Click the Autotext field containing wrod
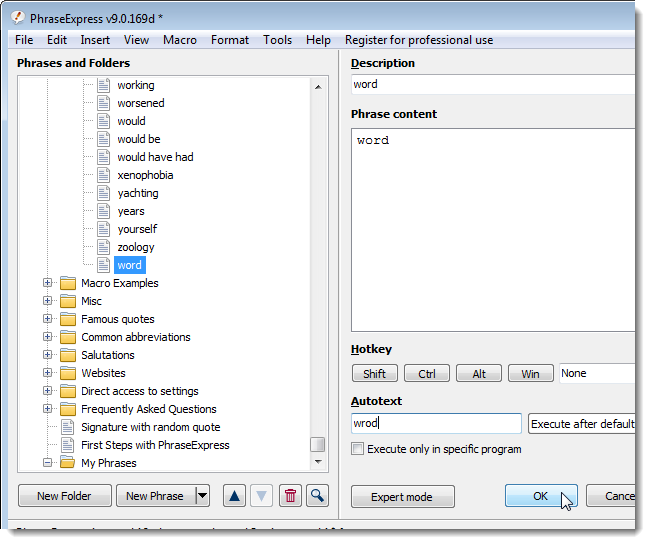Image resolution: width=650 pixels, height=544 pixels. pos(436,423)
